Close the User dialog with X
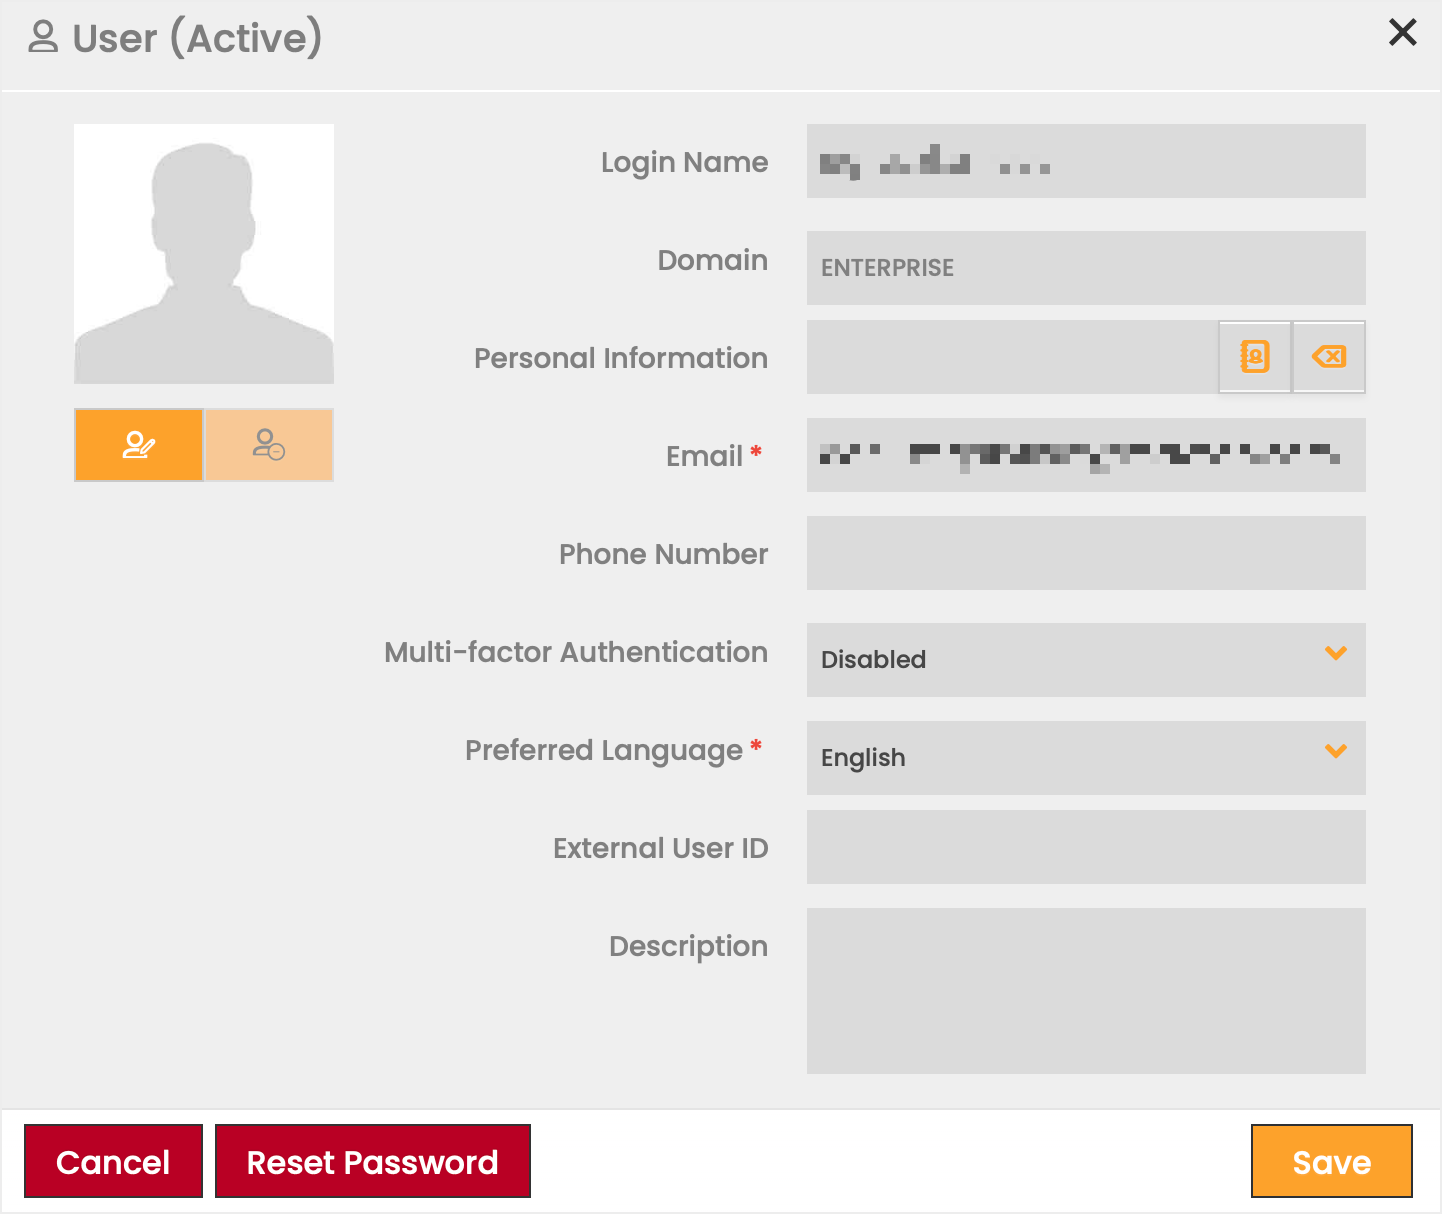Screen dimensions: 1442x1214 point(1402,32)
